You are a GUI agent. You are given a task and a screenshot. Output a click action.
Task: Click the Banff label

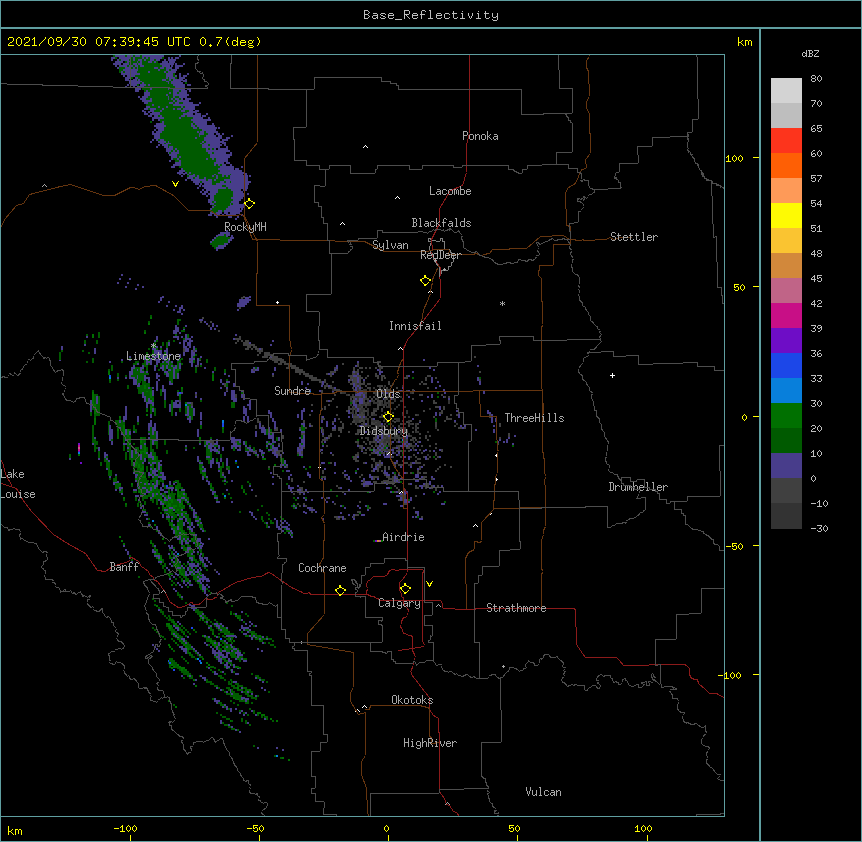click(124, 567)
